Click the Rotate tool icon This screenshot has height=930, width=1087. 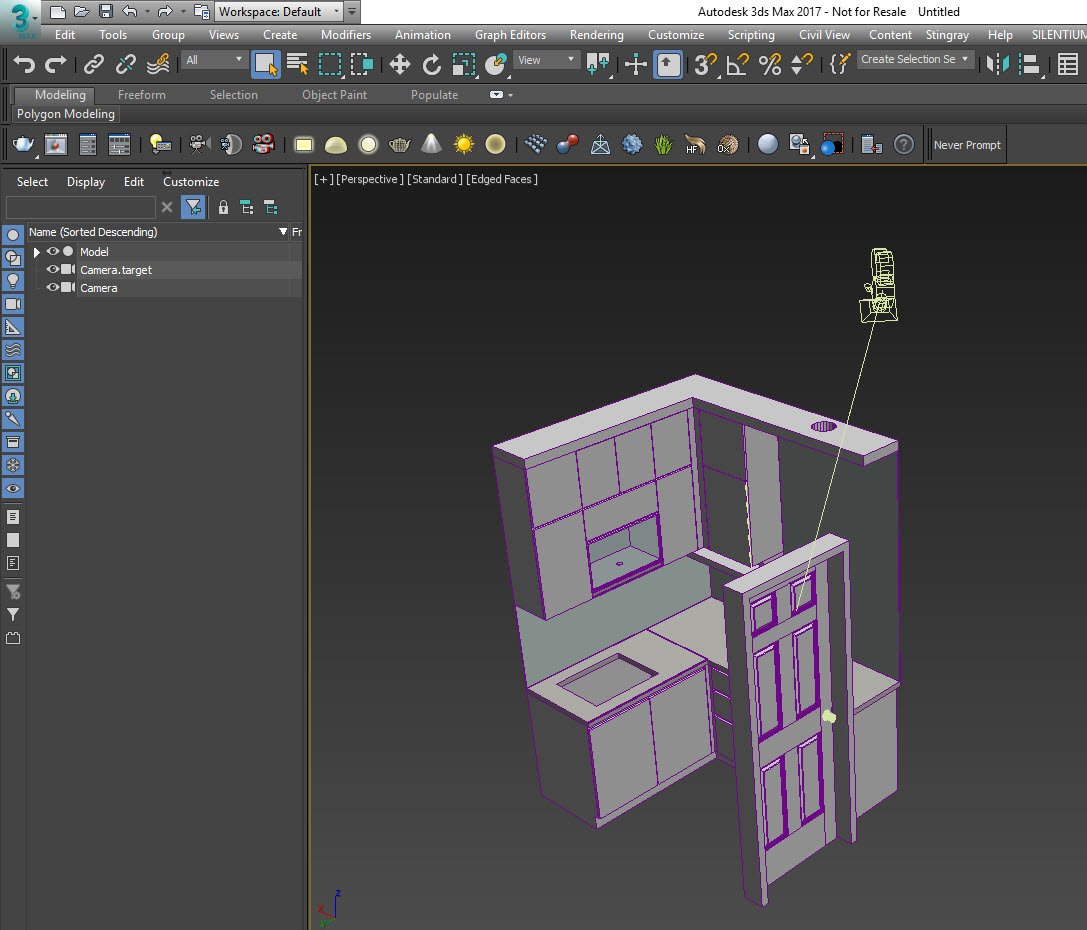(432, 65)
